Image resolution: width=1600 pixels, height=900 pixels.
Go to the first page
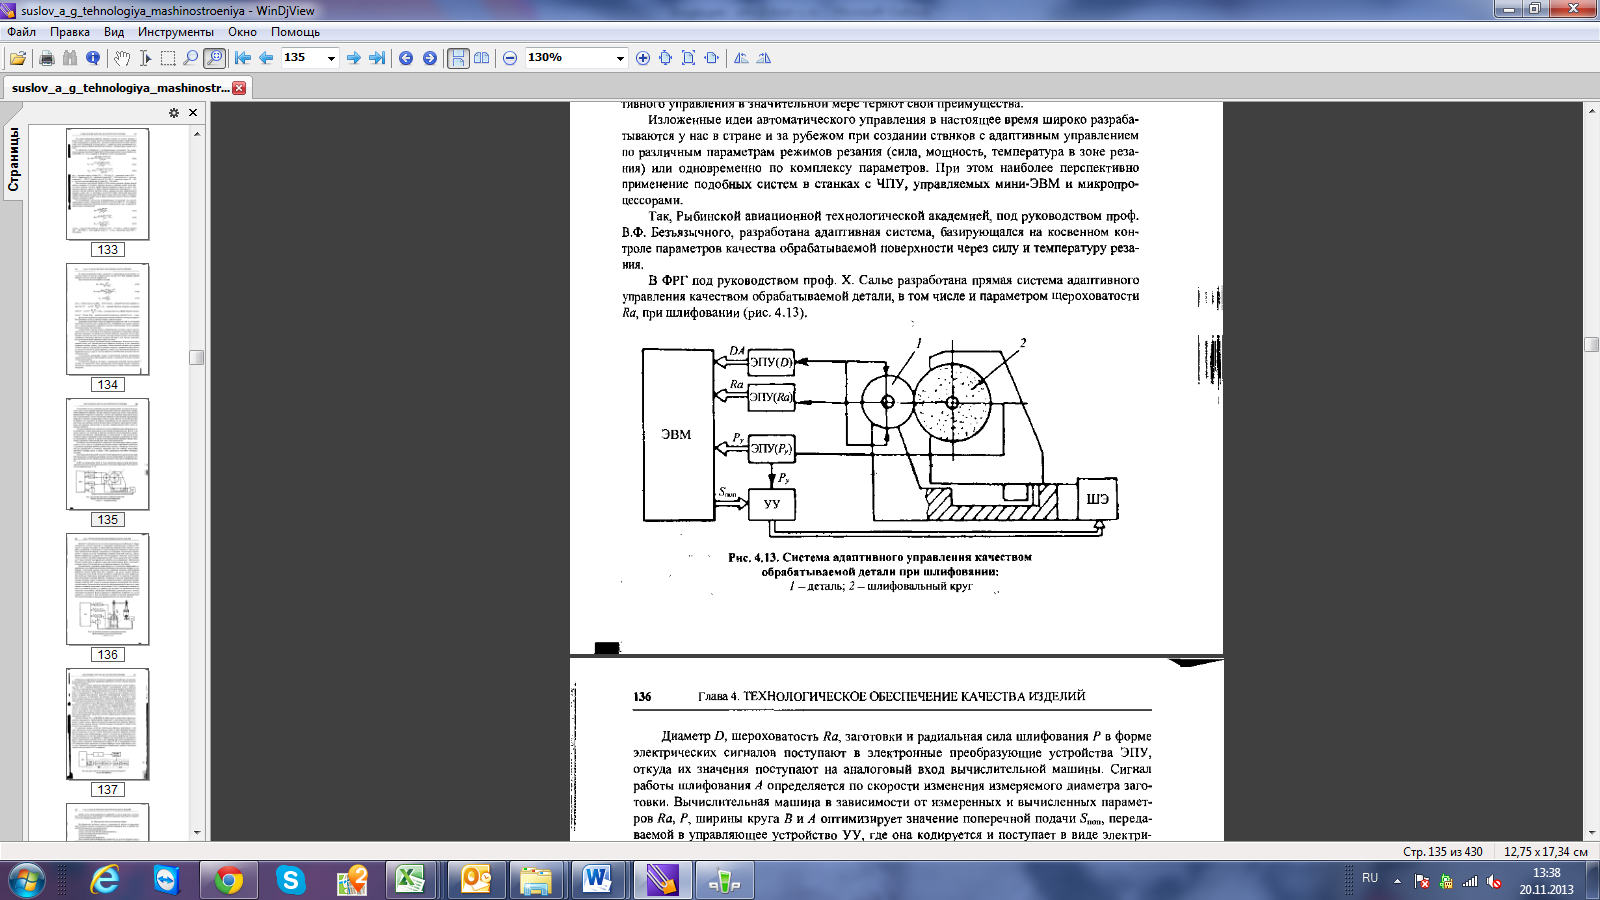pyautogui.click(x=243, y=58)
